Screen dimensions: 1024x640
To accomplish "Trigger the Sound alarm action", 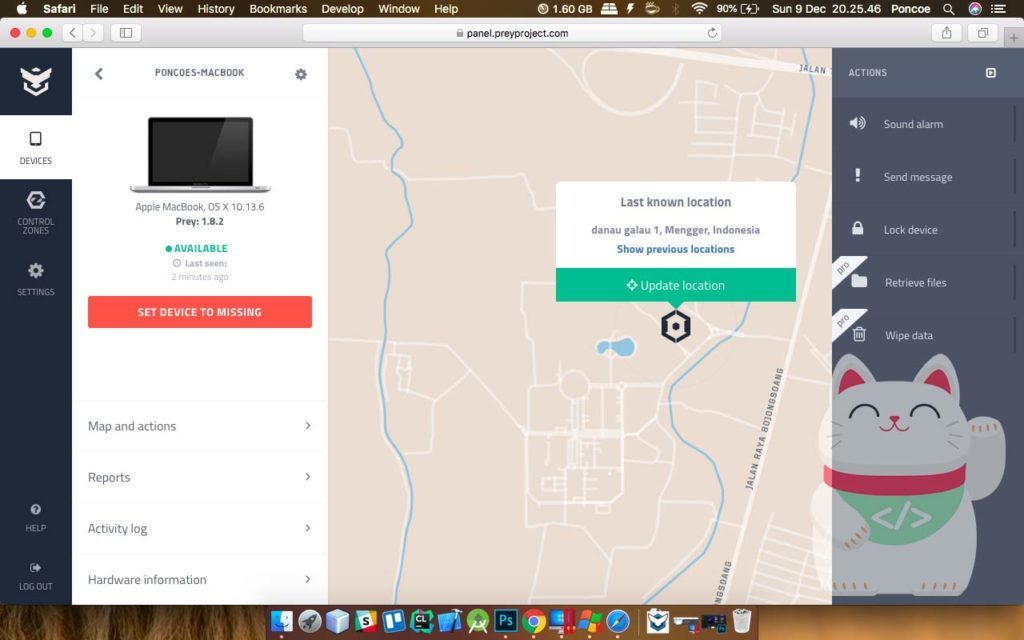I will click(923, 124).
